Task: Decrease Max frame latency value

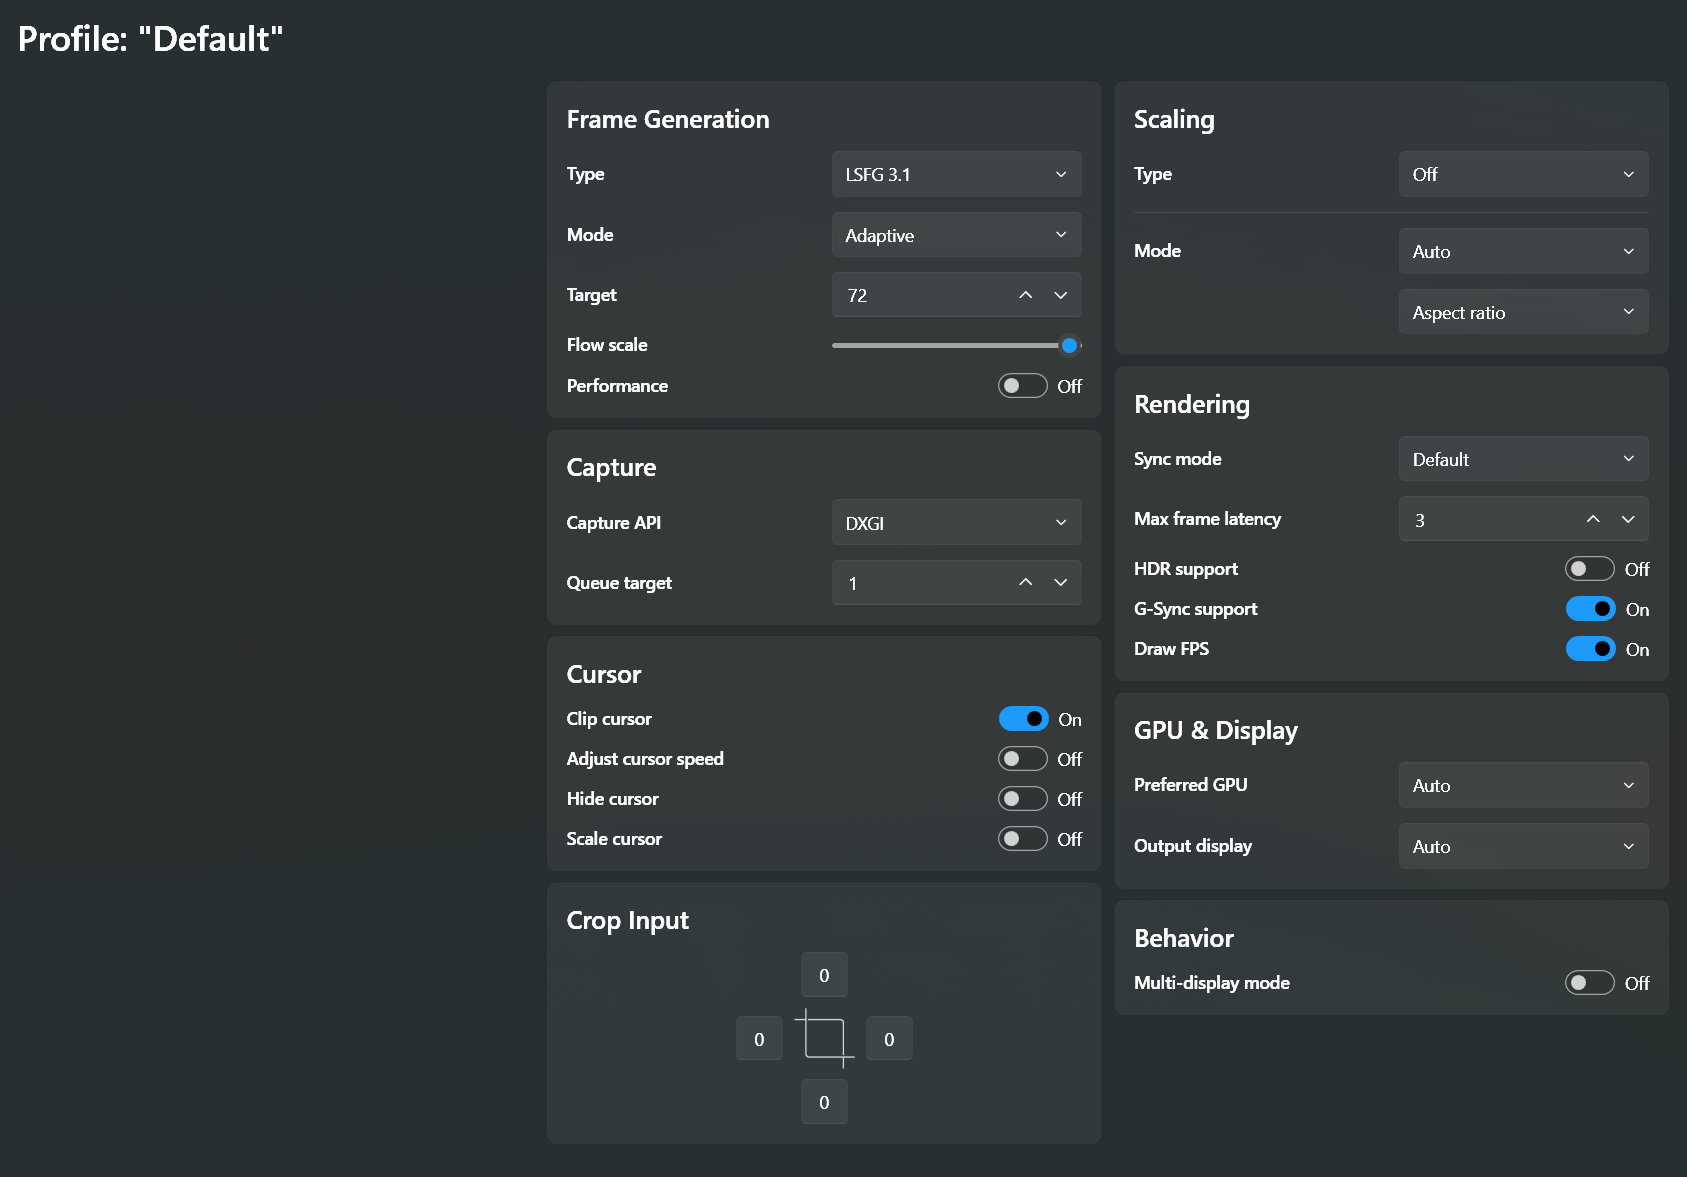Action: (1628, 519)
